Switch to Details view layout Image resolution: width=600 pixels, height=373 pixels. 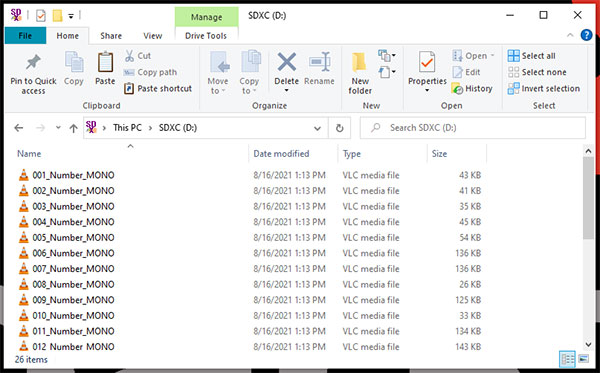tap(567, 359)
